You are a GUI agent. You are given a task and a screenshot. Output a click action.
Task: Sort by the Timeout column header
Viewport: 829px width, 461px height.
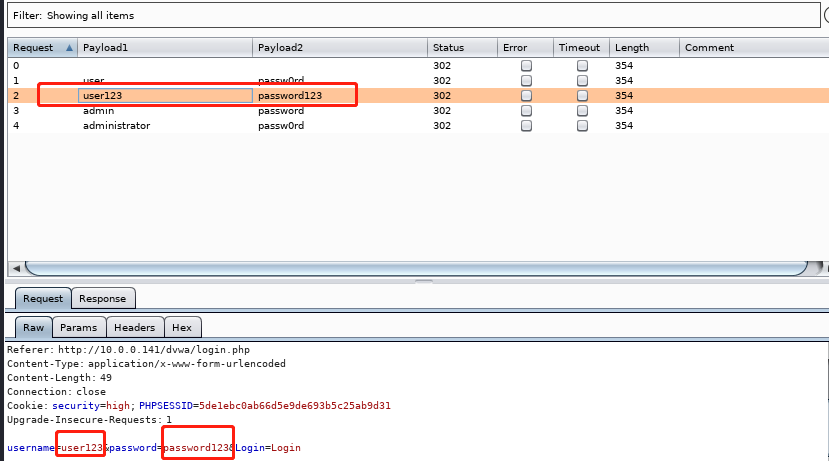pos(581,48)
